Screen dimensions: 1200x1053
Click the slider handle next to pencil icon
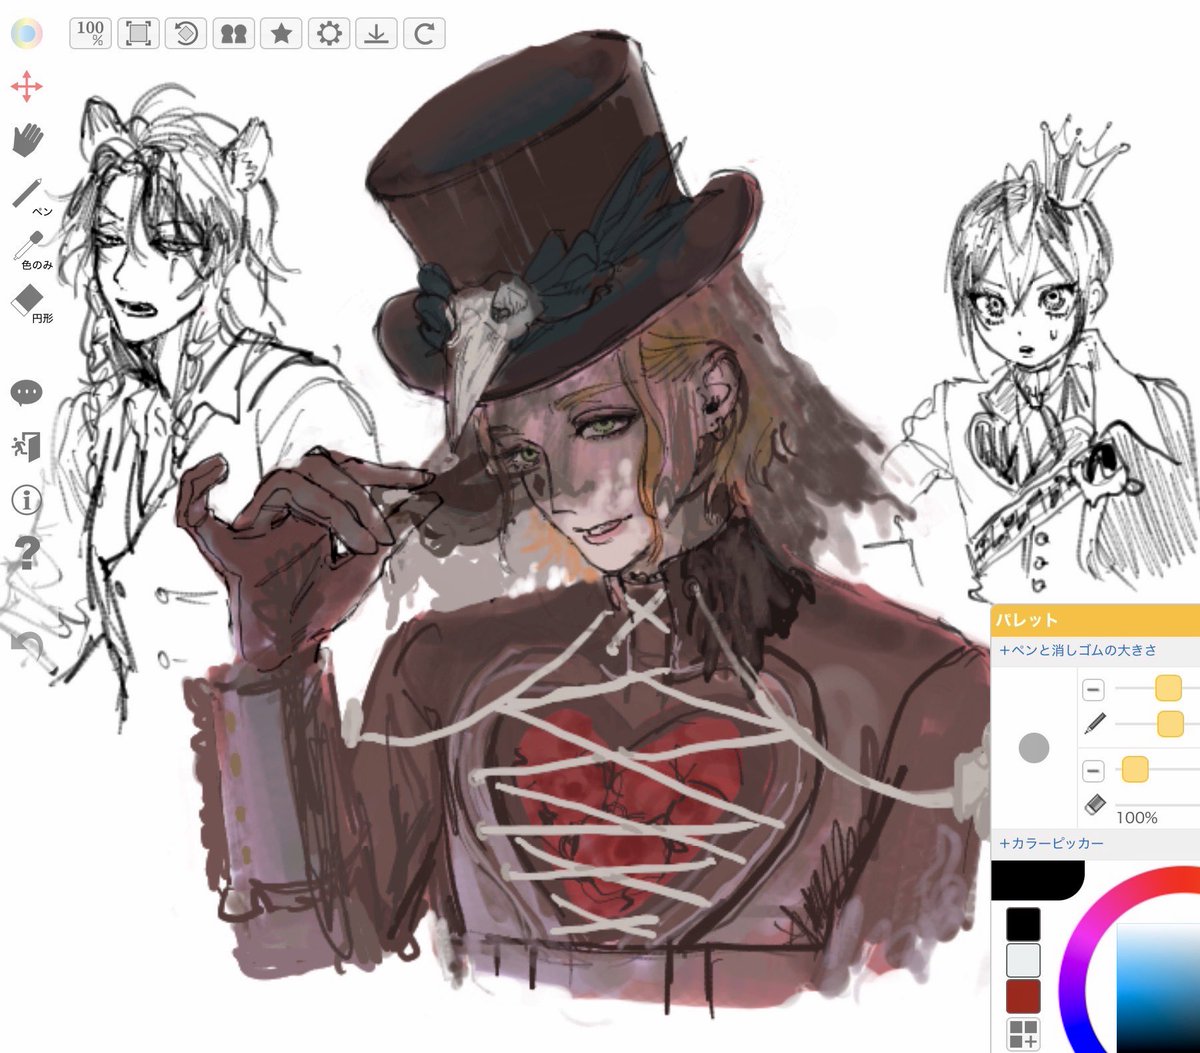(x=1170, y=724)
